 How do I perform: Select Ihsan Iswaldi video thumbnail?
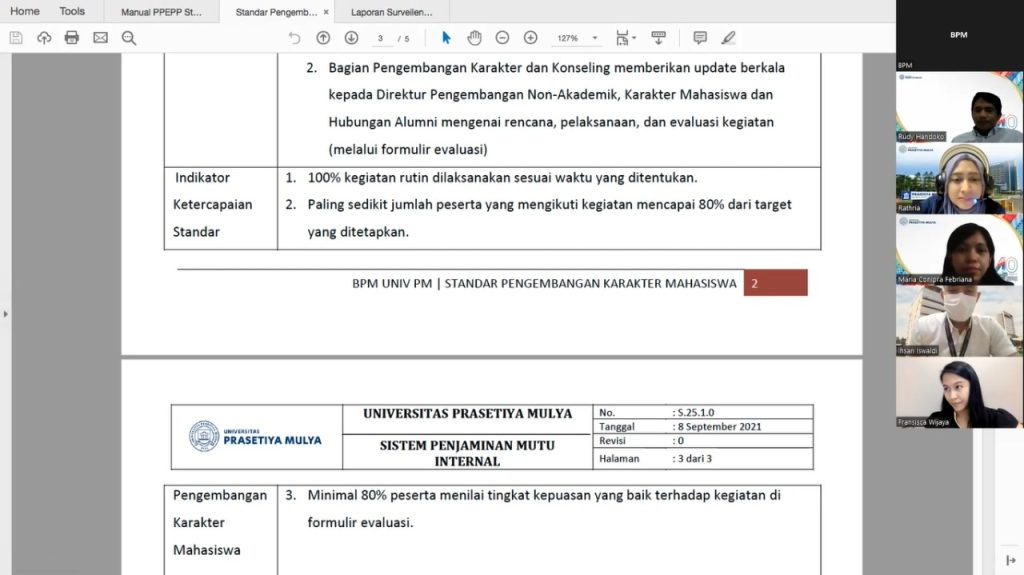point(959,321)
